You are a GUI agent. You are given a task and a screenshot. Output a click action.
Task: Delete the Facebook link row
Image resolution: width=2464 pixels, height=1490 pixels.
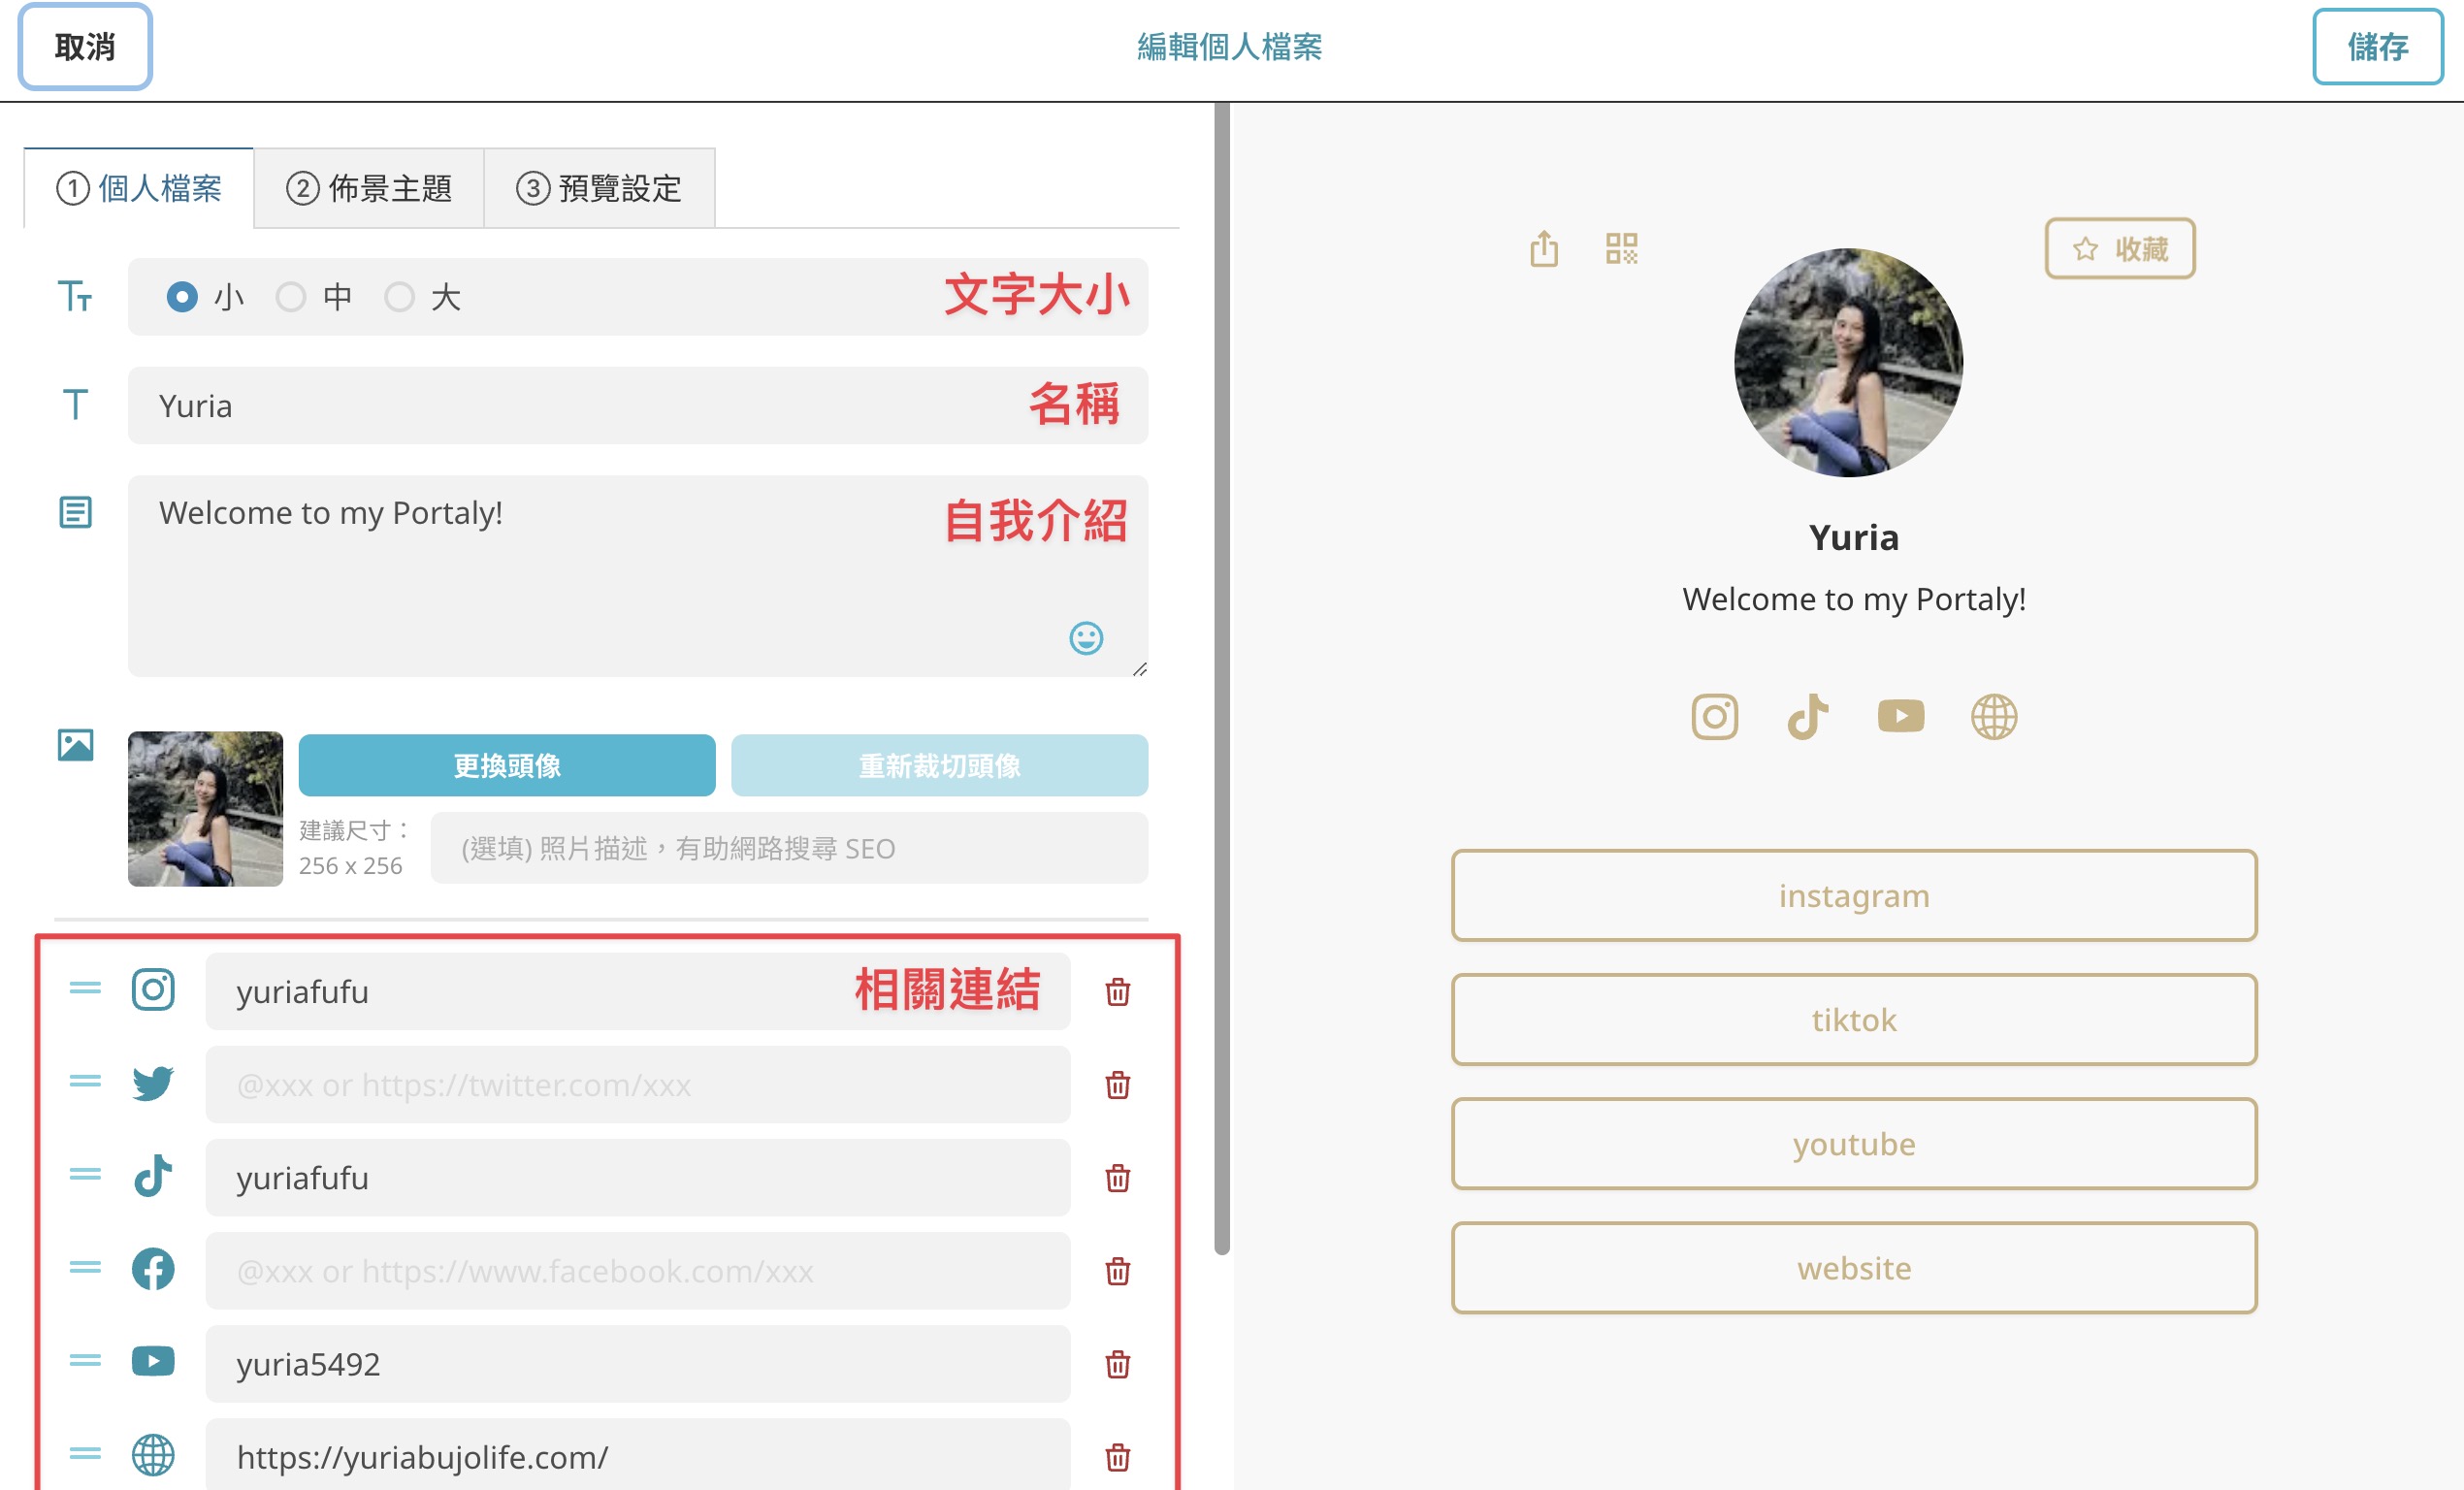tap(1118, 1270)
